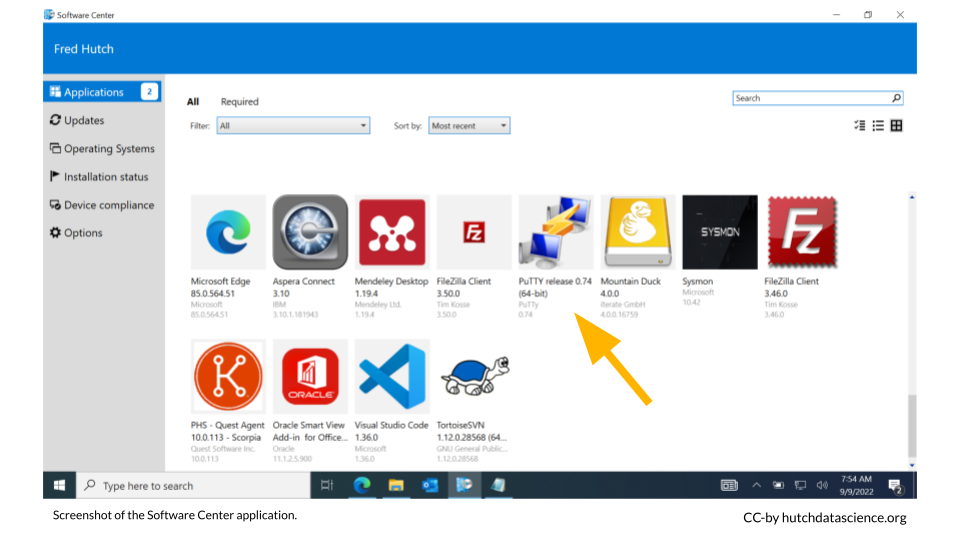Click the TortoiseSVN 1.12.0.28568 label
This screenshot has height=540, width=960.
[x=471, y=431]
